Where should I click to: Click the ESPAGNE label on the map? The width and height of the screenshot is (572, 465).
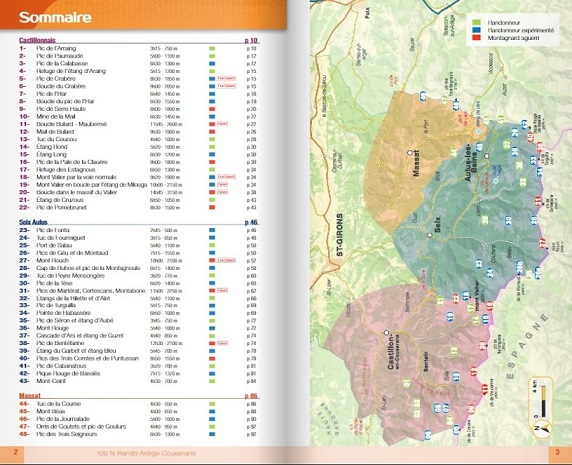click(x=528, y=346)
